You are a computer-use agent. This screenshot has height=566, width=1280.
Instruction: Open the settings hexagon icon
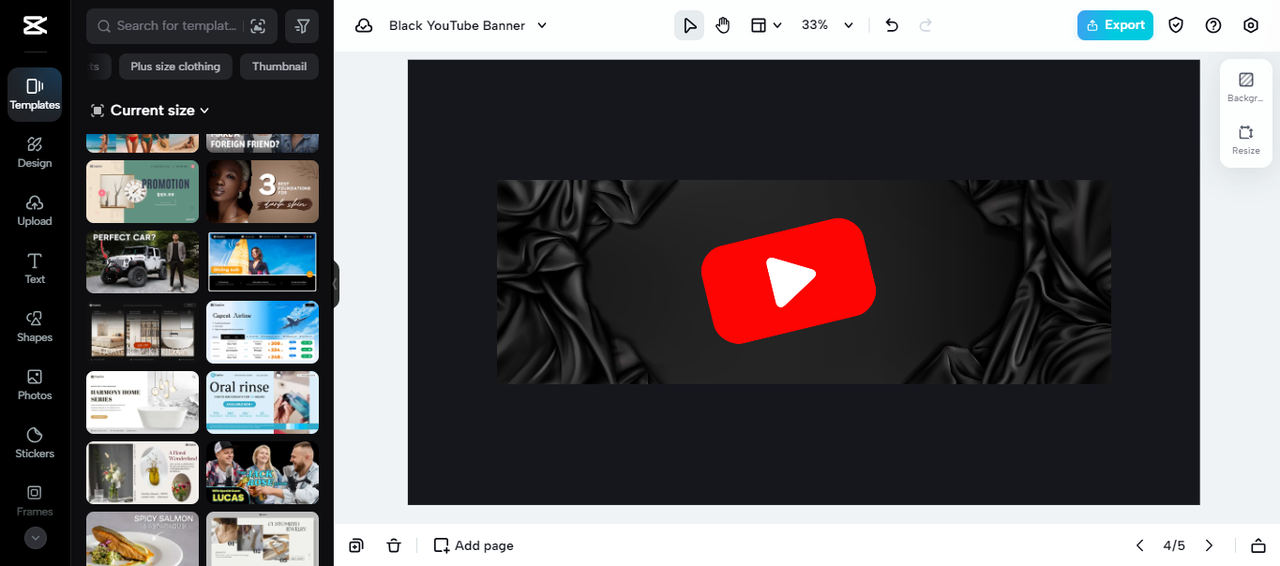(1251, 25)
